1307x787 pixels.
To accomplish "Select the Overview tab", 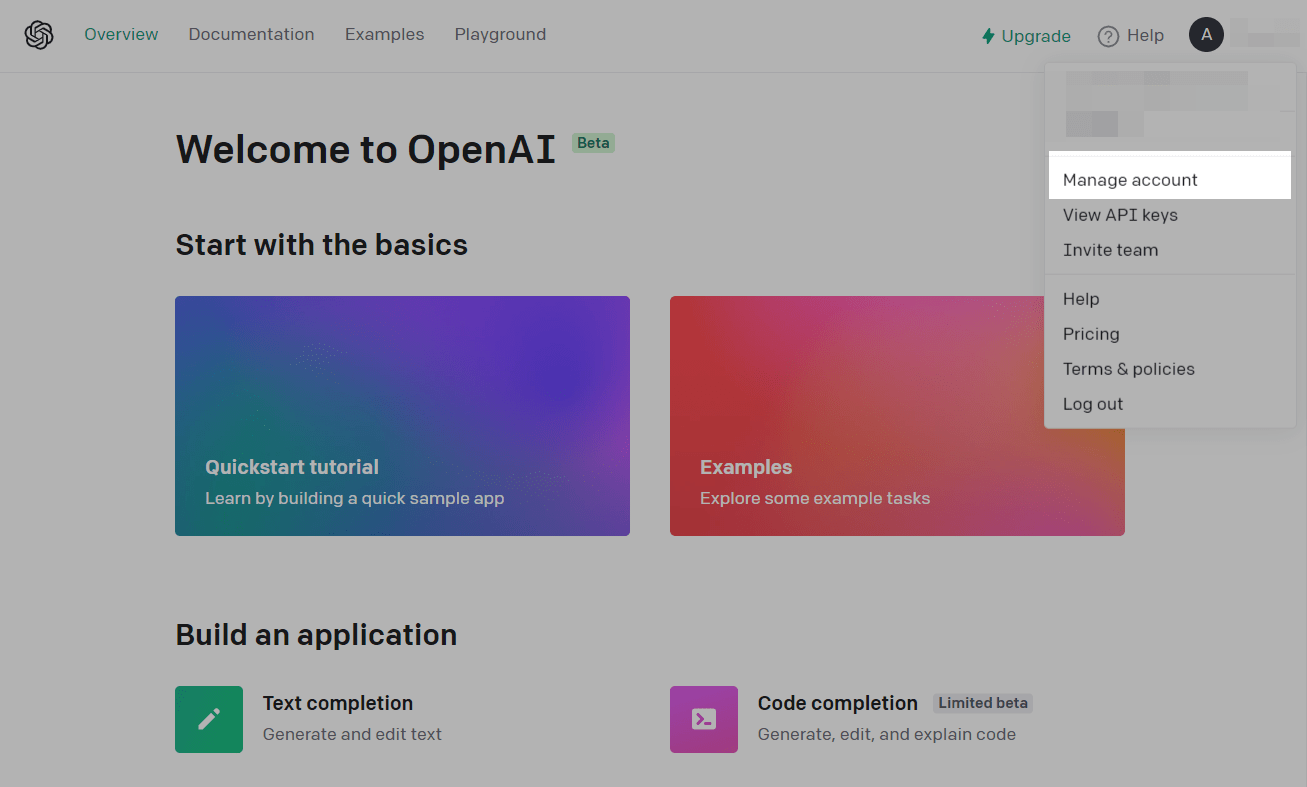I will point(121,35).
